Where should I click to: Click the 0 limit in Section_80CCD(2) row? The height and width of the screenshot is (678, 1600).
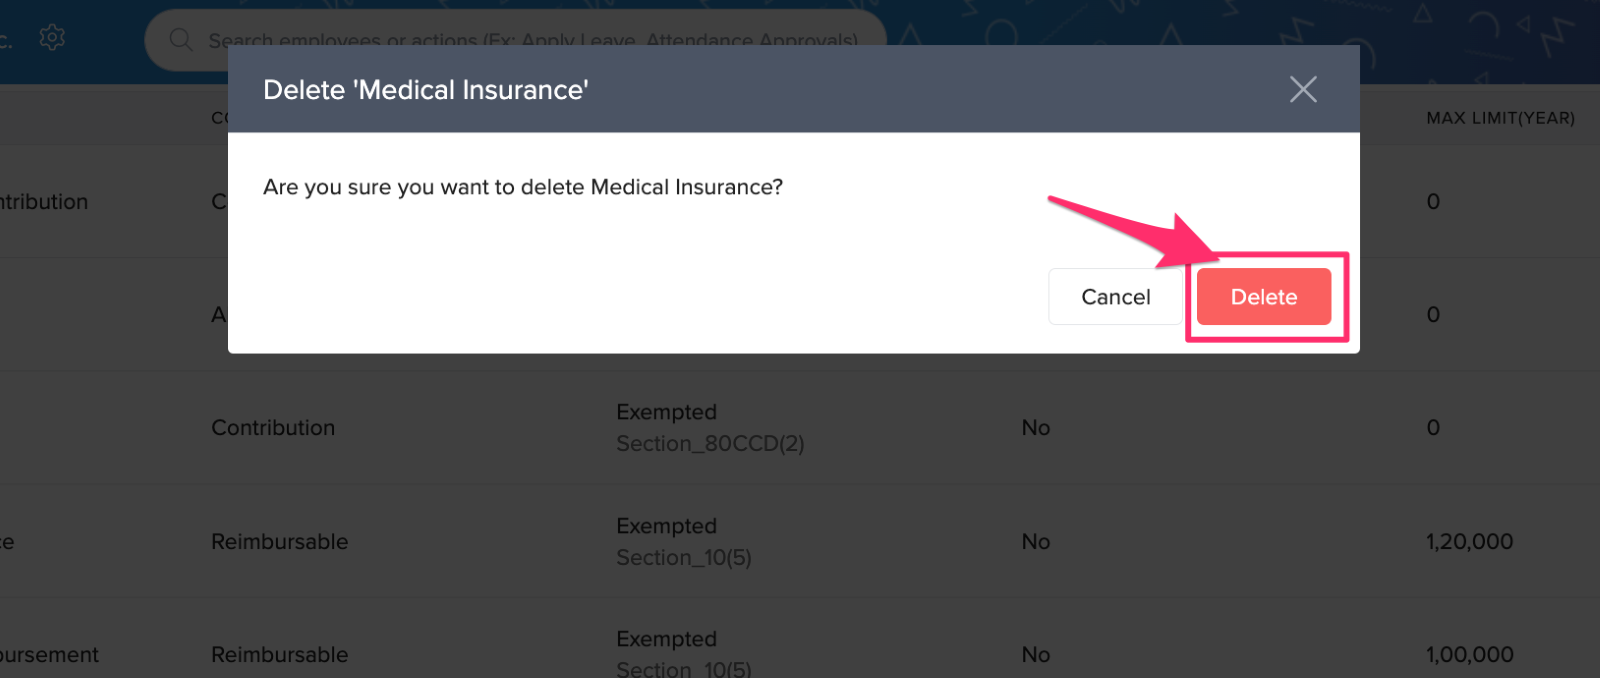(x=1432, y=428)
